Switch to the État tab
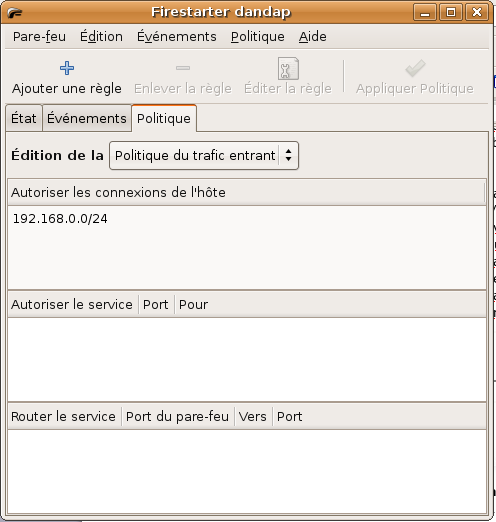 [x=24, y=118]
